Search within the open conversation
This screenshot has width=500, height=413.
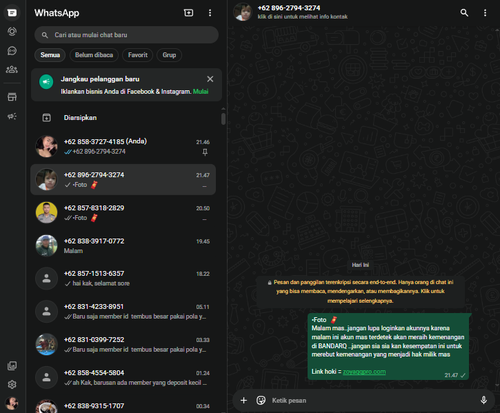coord(464,13)
